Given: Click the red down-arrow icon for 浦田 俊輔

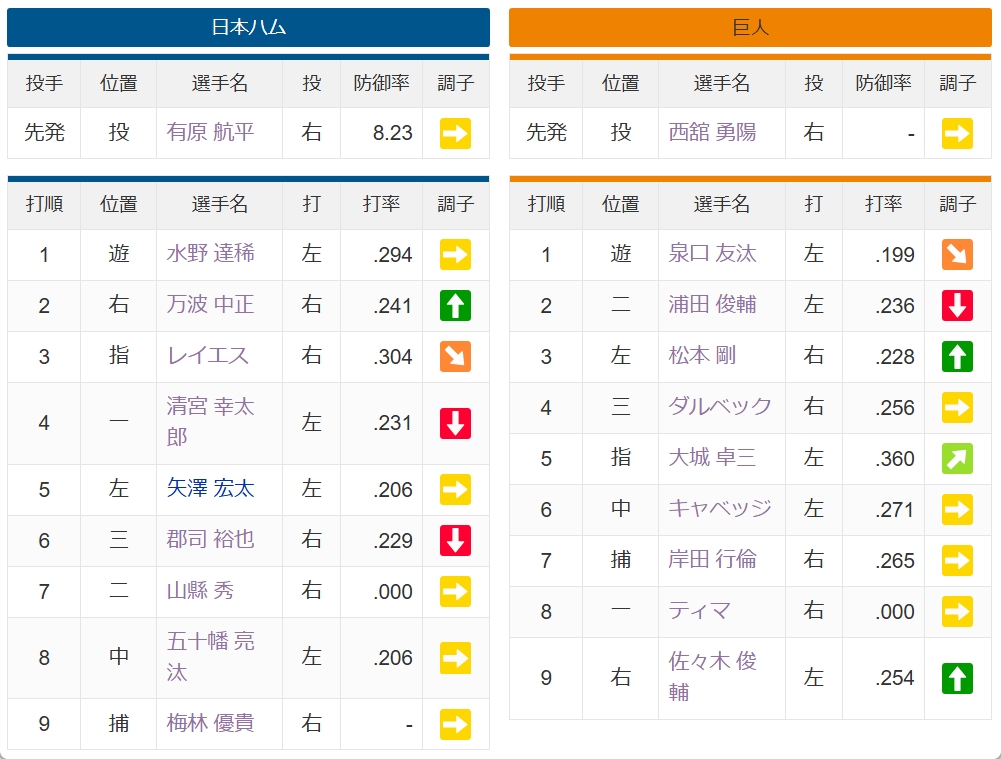Looking at the screenshot, I should pos(957,306).
